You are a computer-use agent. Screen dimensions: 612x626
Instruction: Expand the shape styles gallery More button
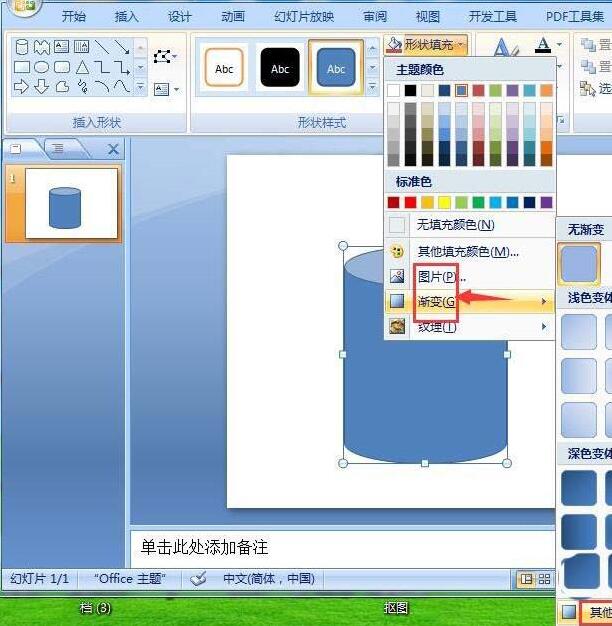(x=372, y=86)
